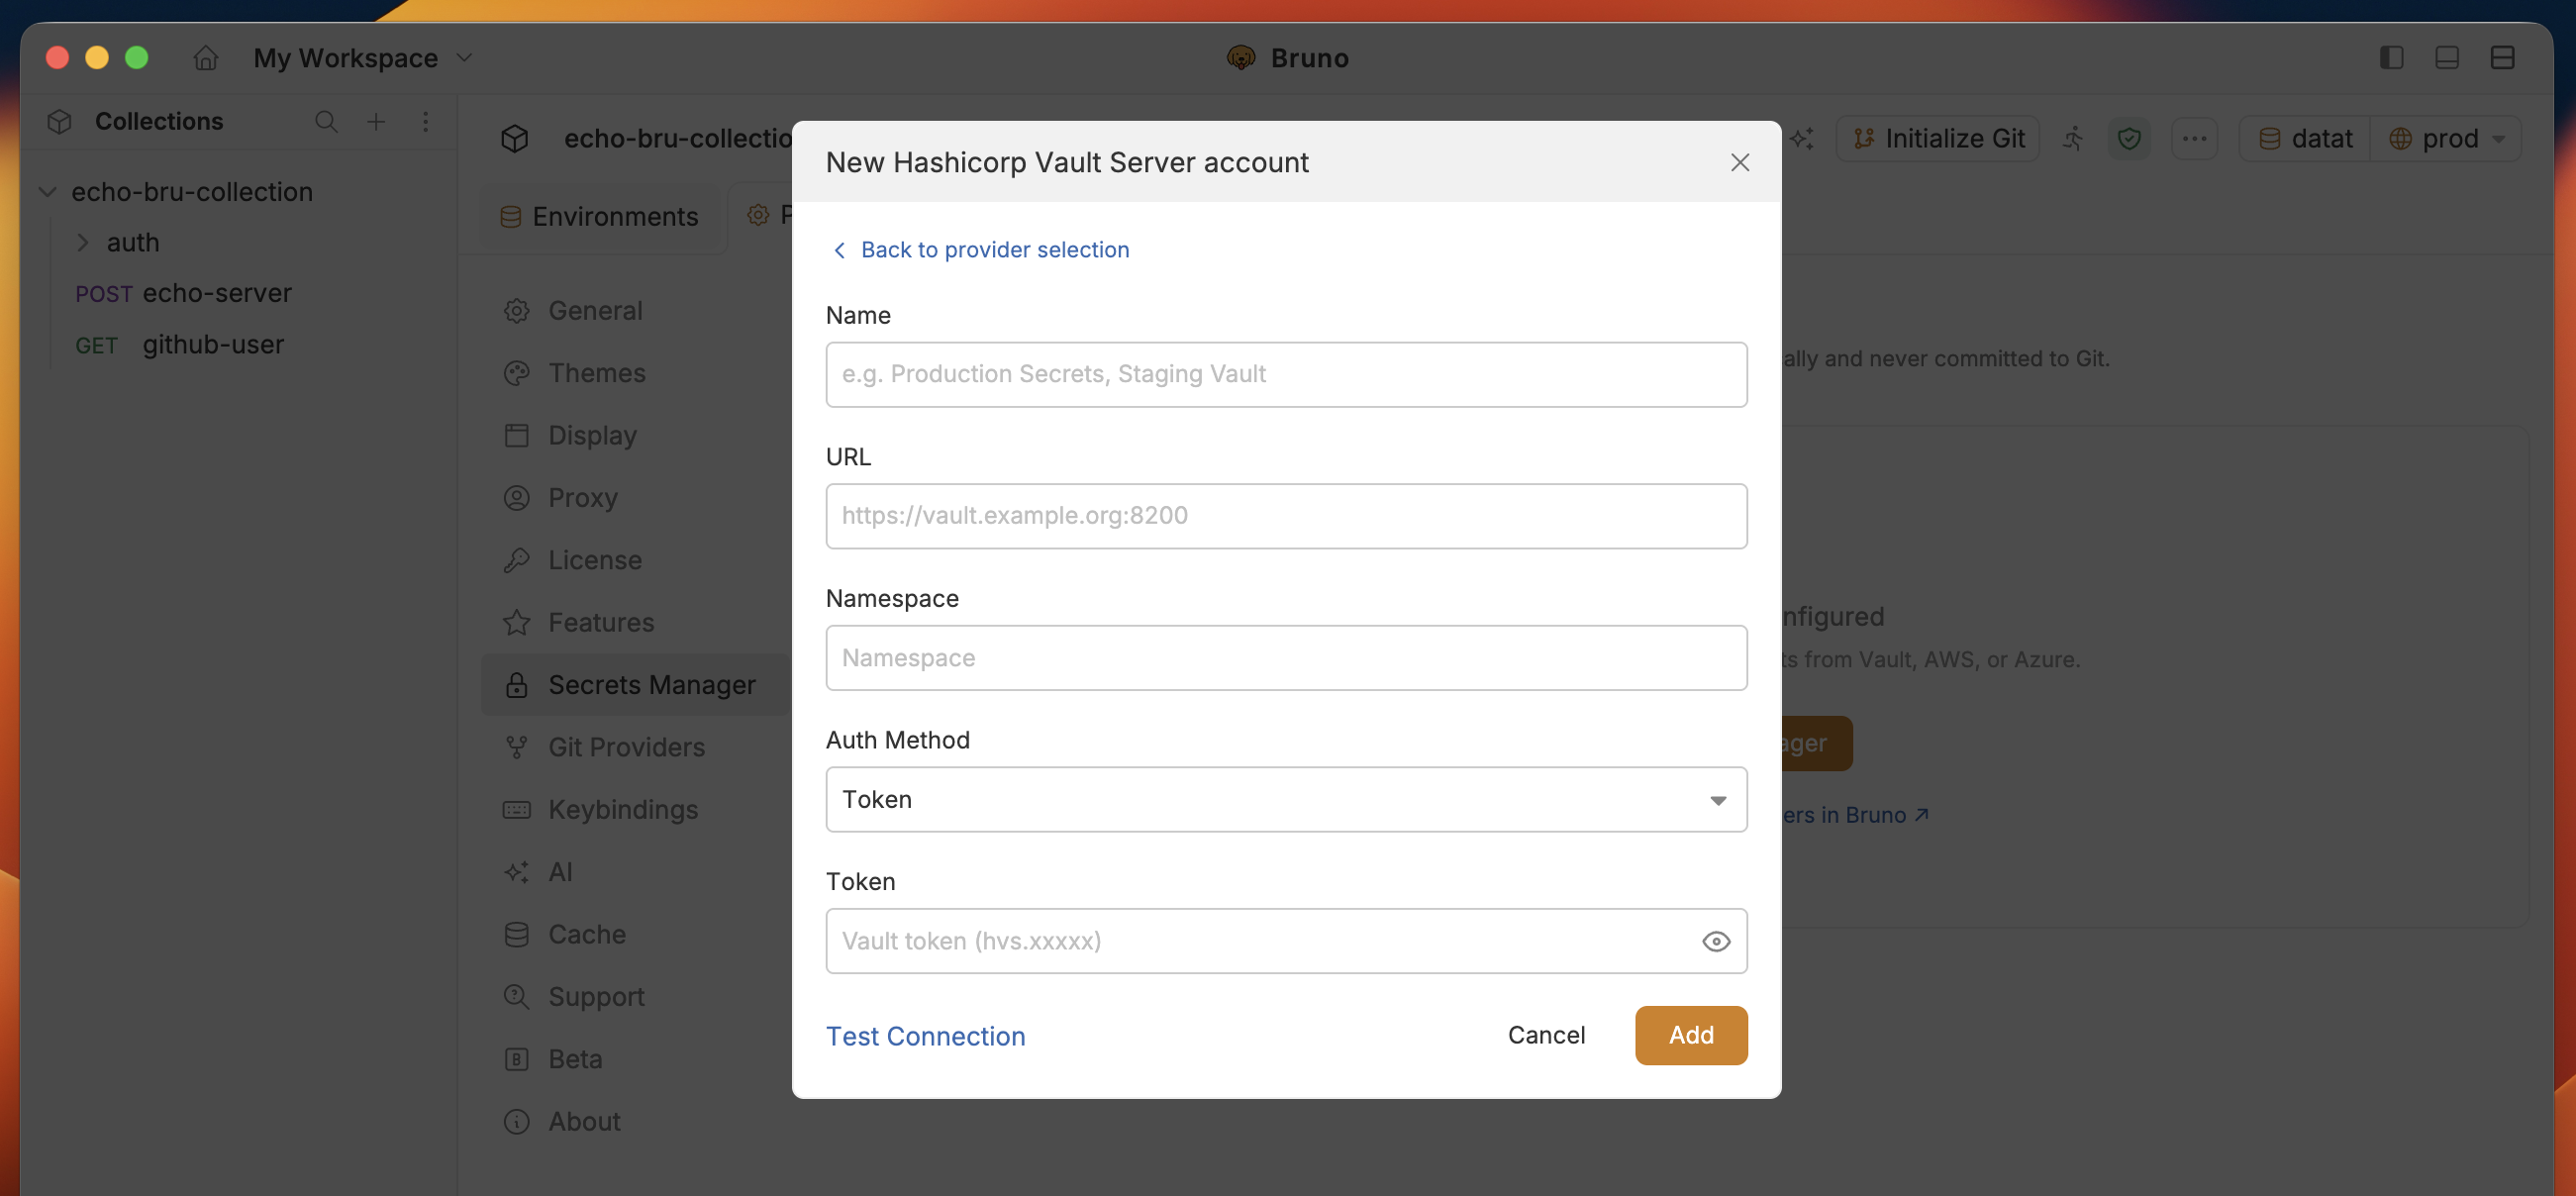Toggle token visibility with the eye icon
2576x1196 pixels.
coord(1716,942)
